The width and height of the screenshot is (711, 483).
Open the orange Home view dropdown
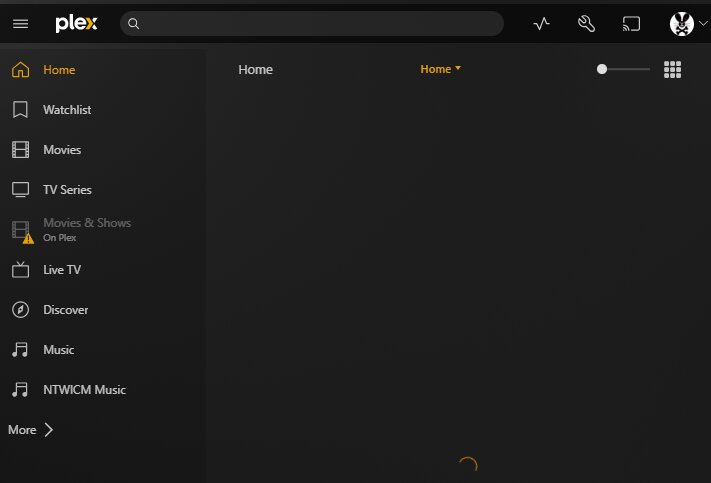tap(440, 69)
